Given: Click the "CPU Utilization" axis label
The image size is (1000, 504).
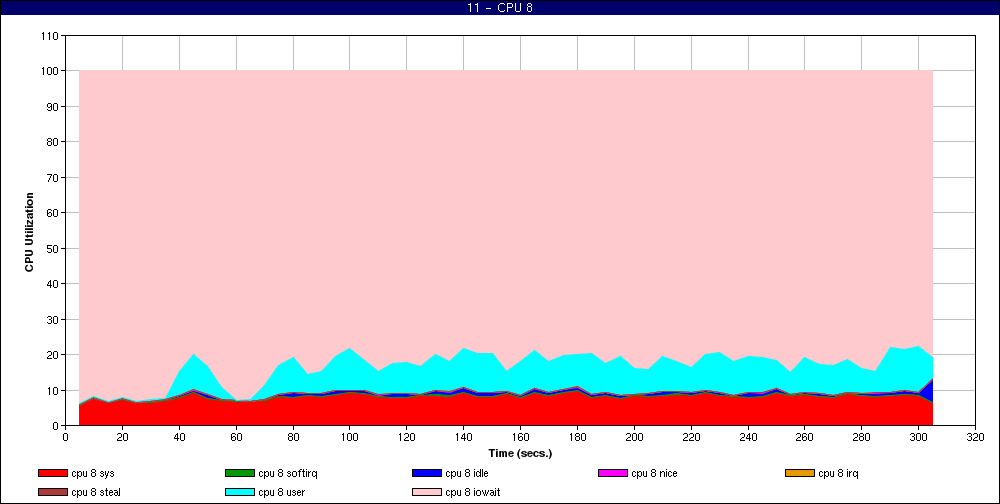Looking at the screenshot, I should coord(29,232).
